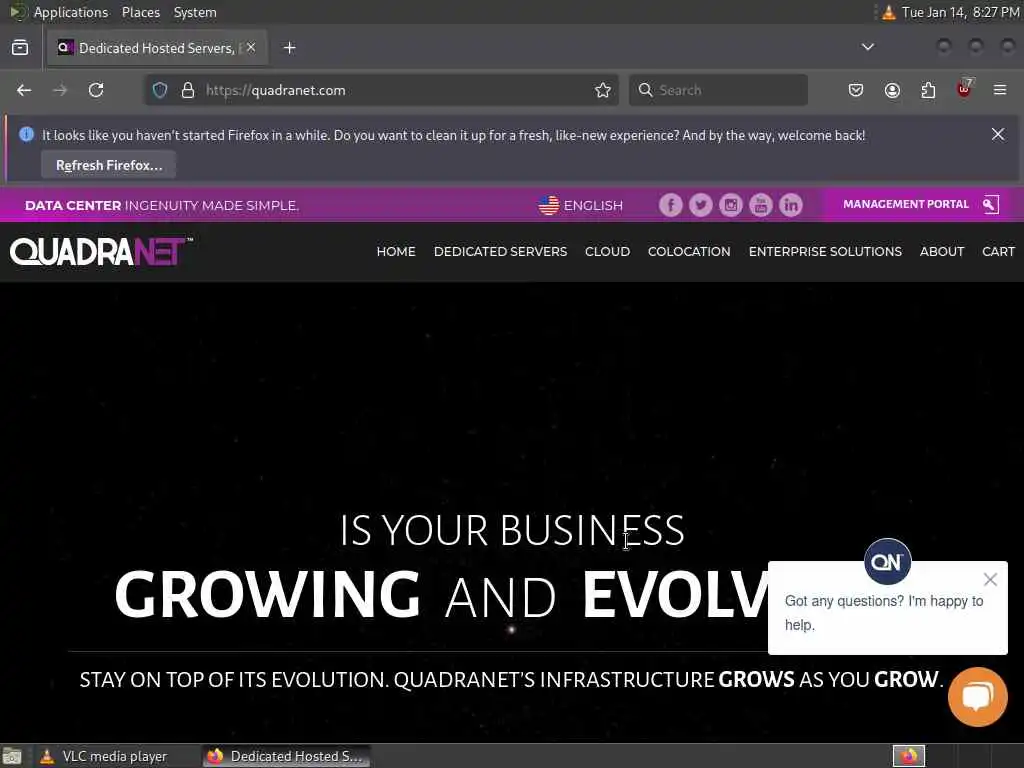Open QuadraNet's YouTube channel icon
The width and height of the screenshot is (1024, 768).
(761, 205)
